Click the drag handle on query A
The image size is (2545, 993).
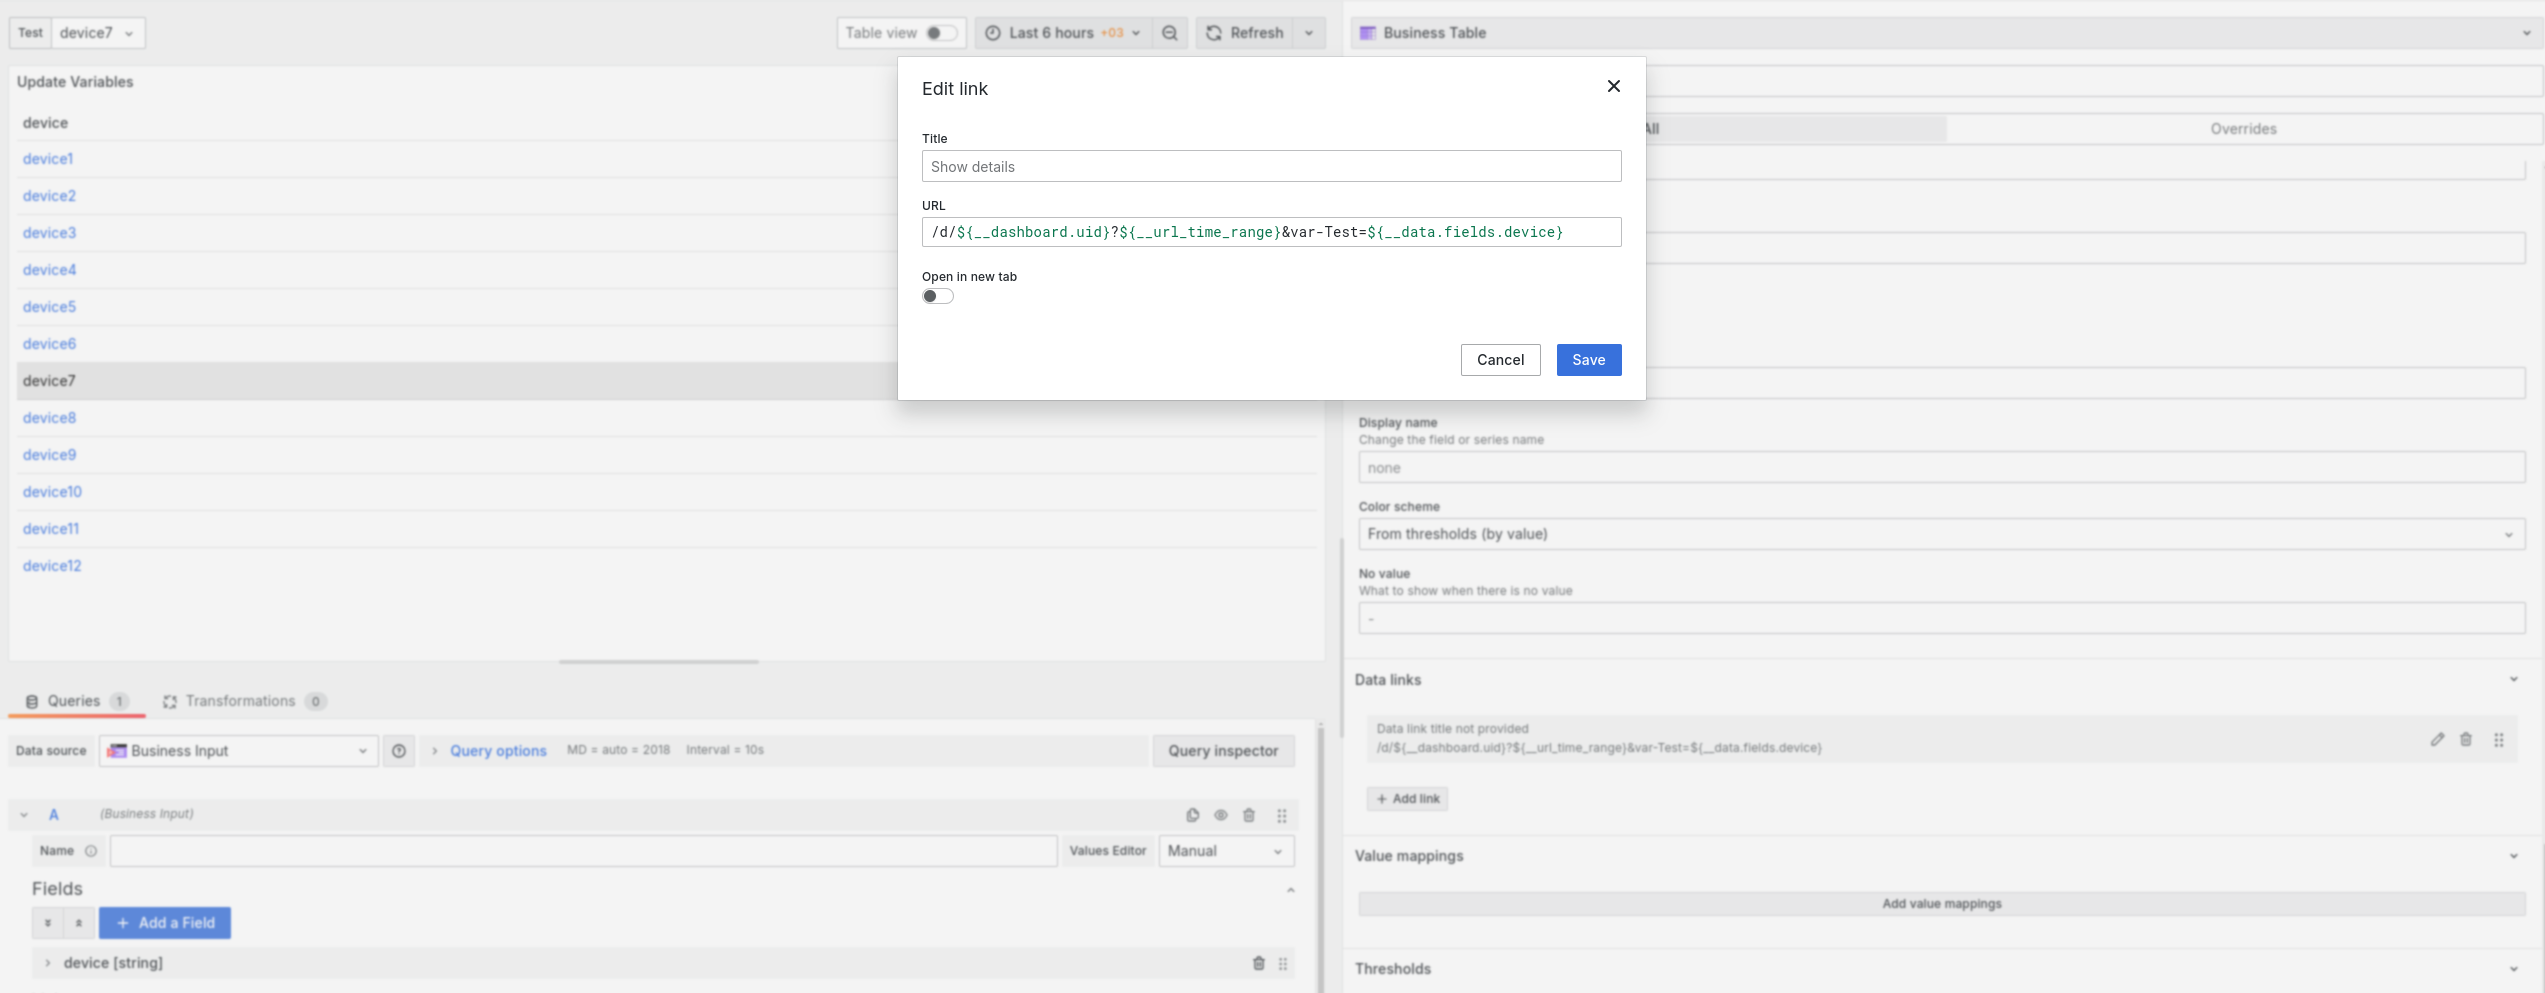(1280, 815)
